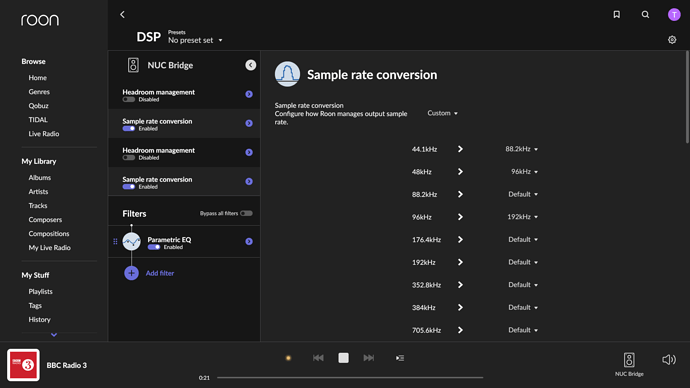Viewport: 690px width, 388px height.
Task: Open Artists in My Library
Action: (38, 192)
